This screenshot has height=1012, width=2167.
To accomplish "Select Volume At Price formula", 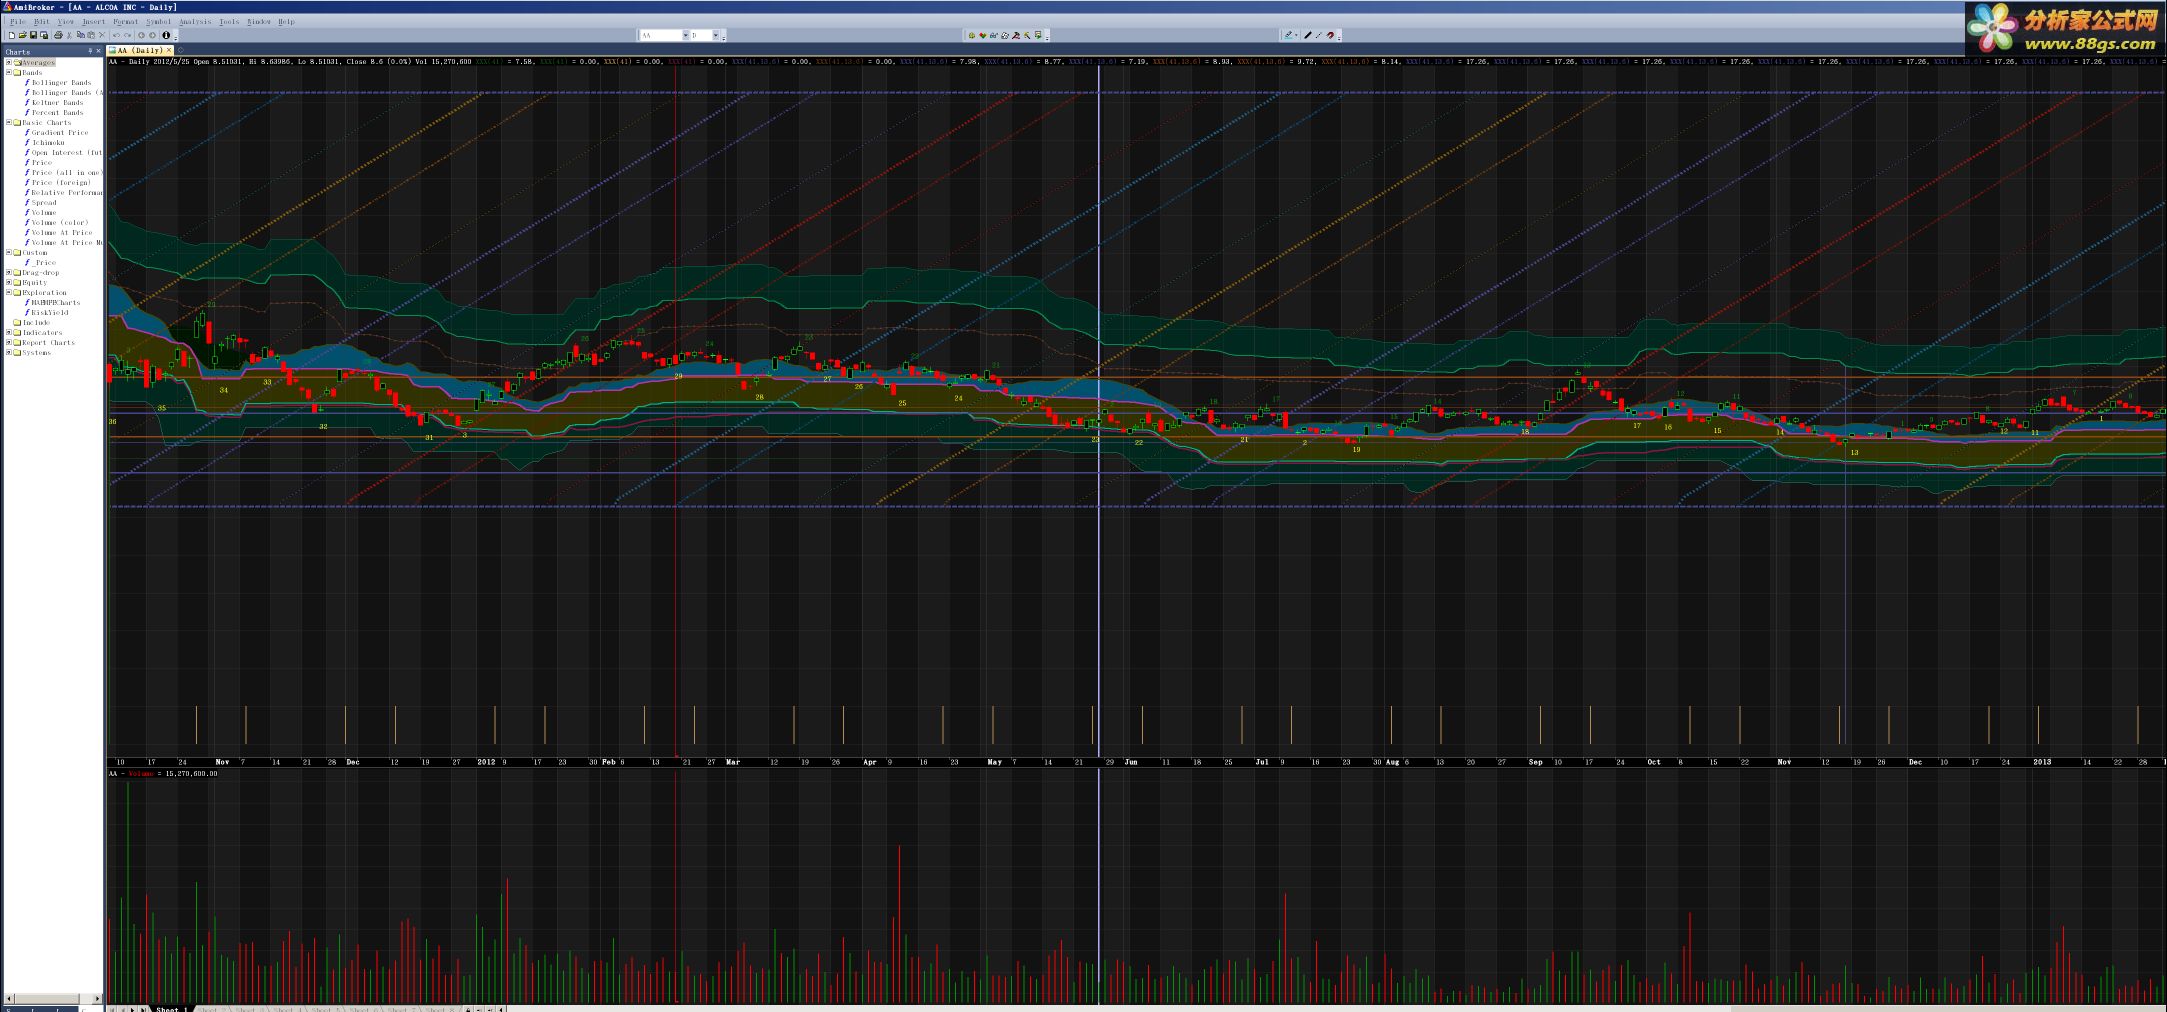I will coord(62,232).
